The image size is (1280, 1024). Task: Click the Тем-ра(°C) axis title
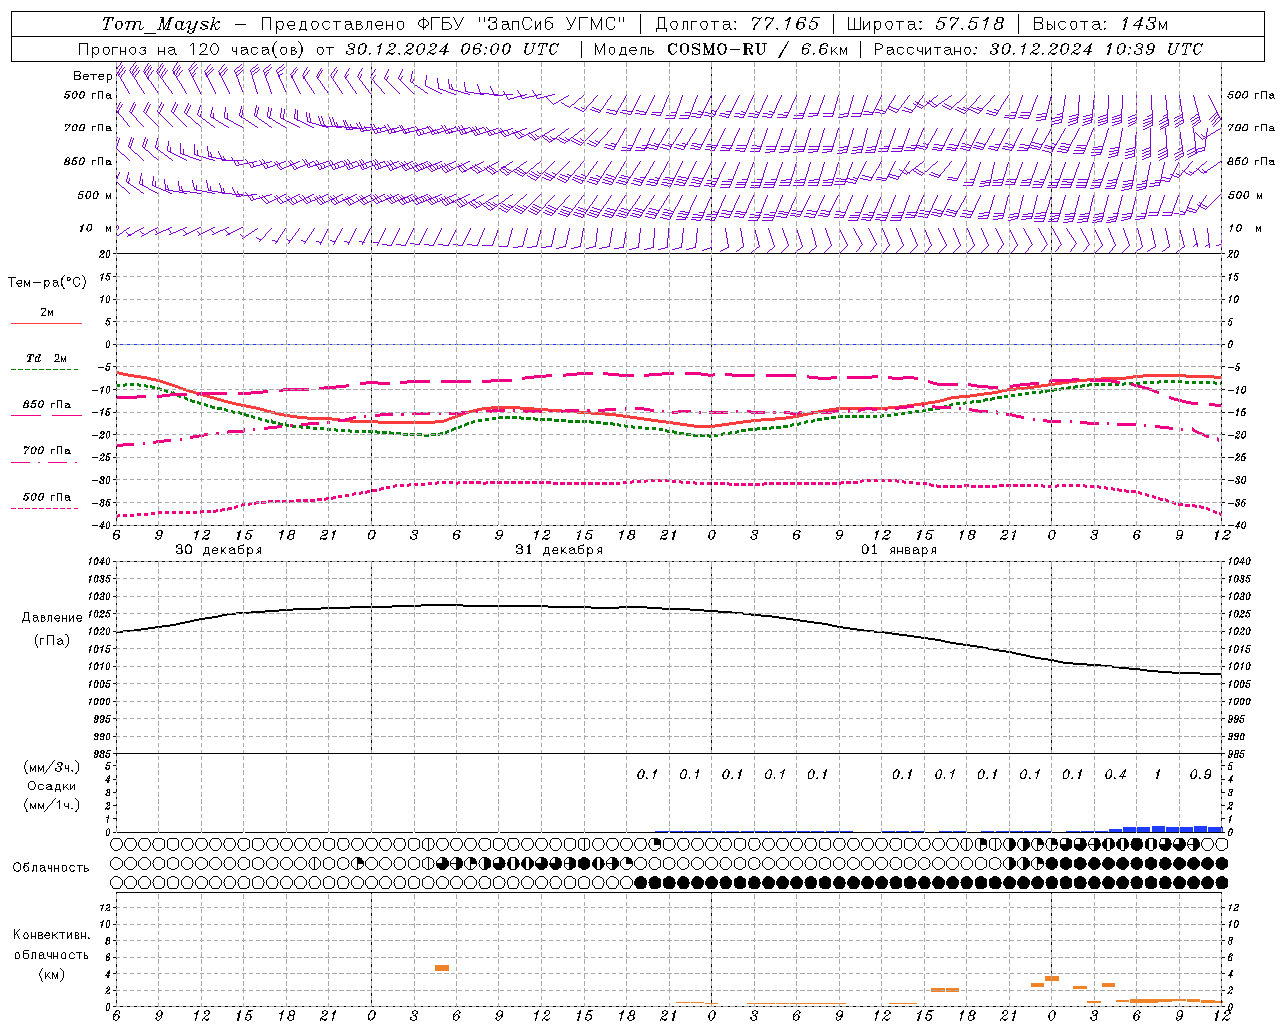tap(47, 283)
